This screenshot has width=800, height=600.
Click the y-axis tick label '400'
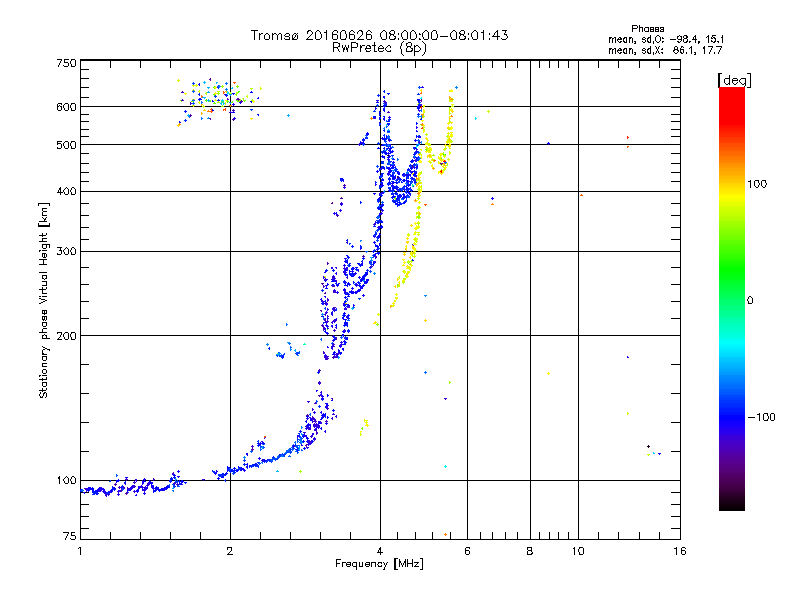point(66,192)
